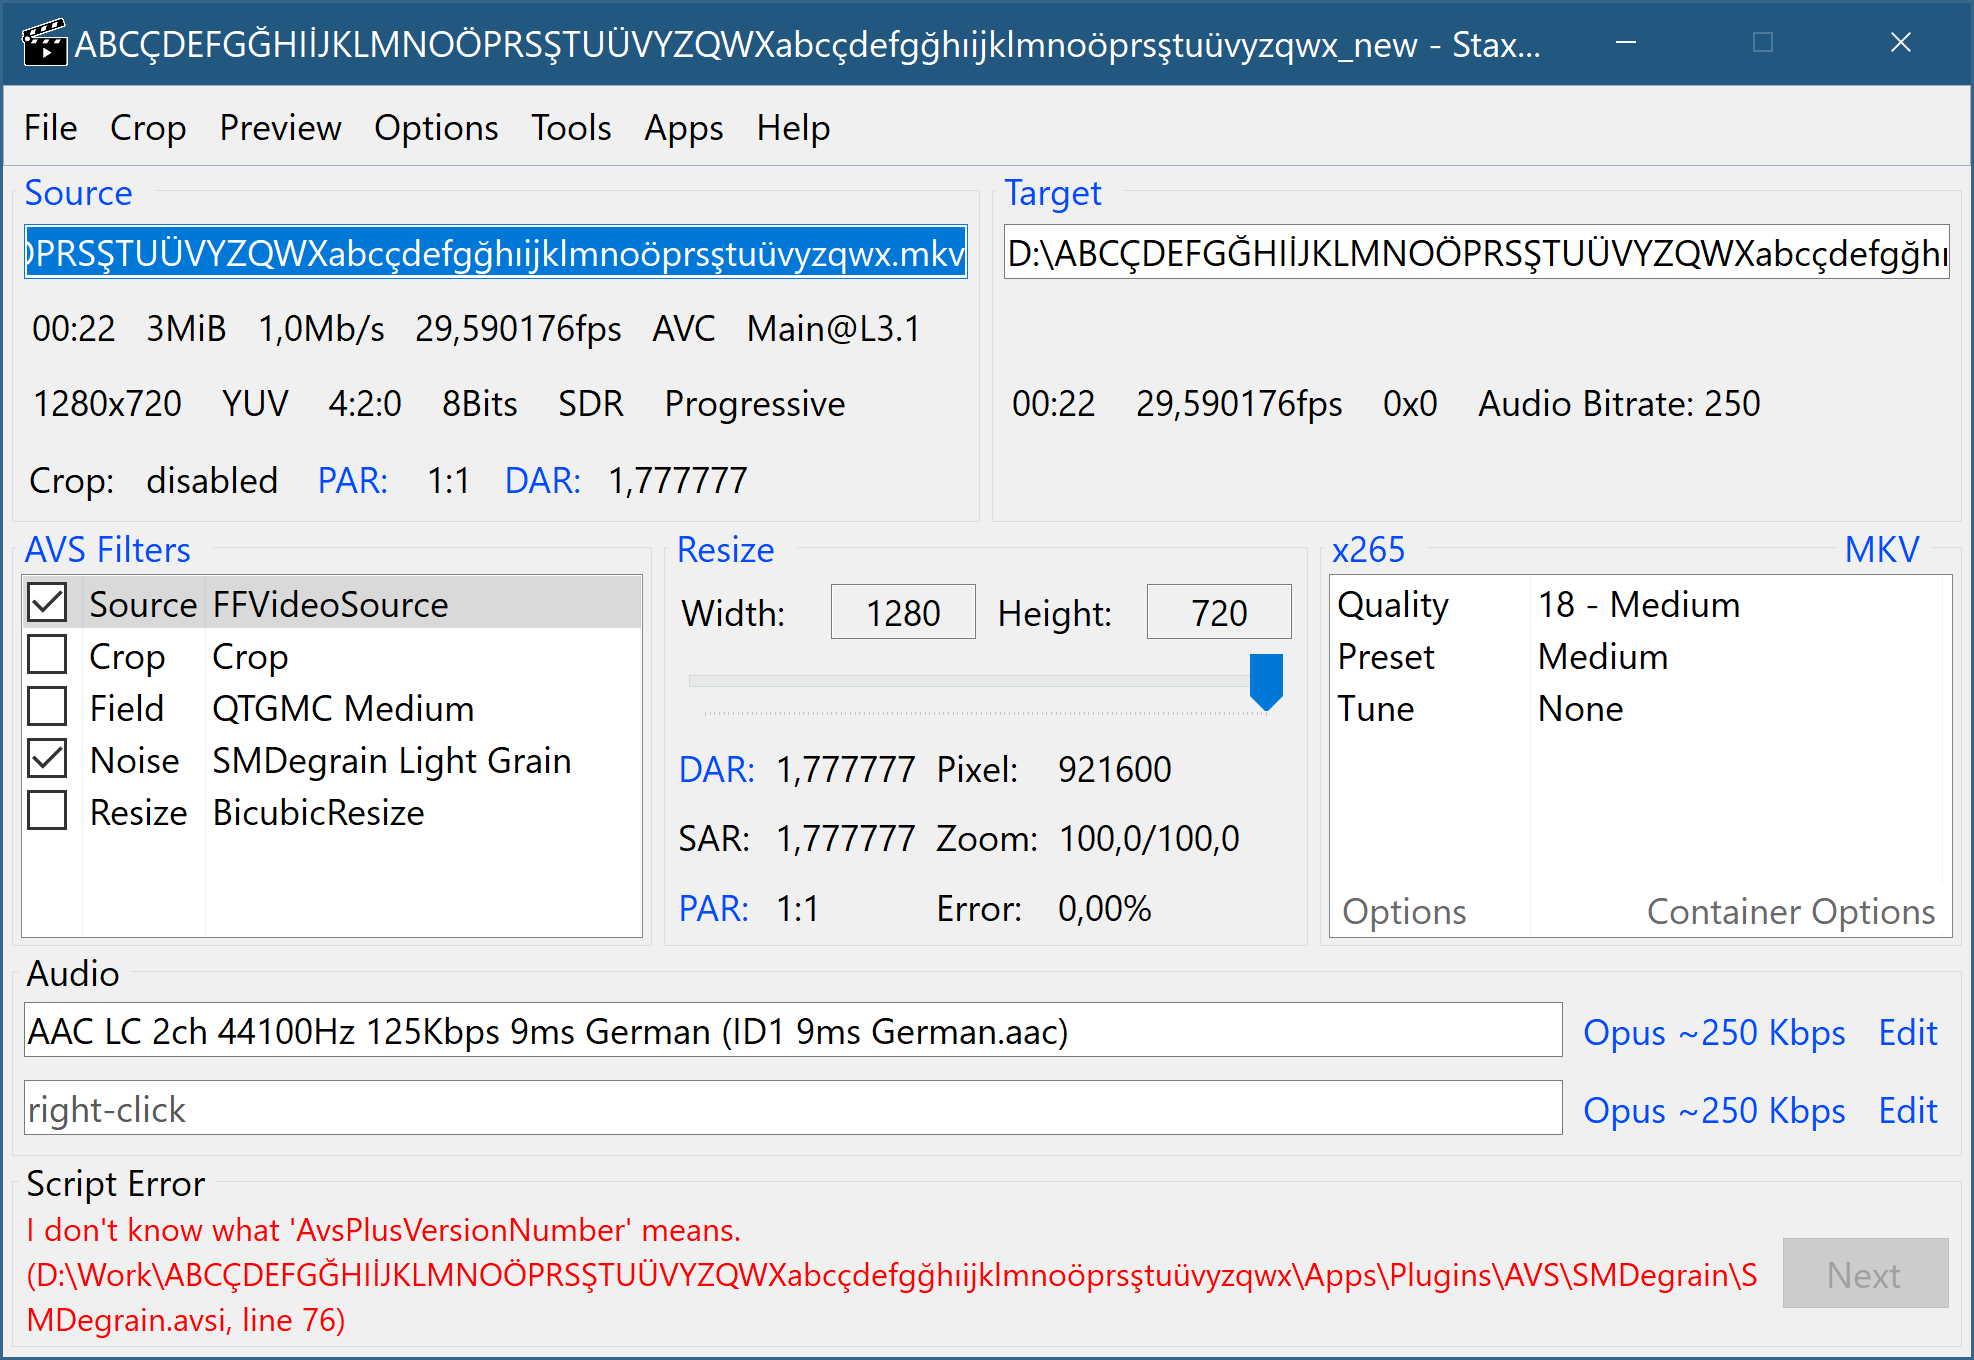Open the Preview menu
Screen dimensions: 1974x1360
click(280, 127)
